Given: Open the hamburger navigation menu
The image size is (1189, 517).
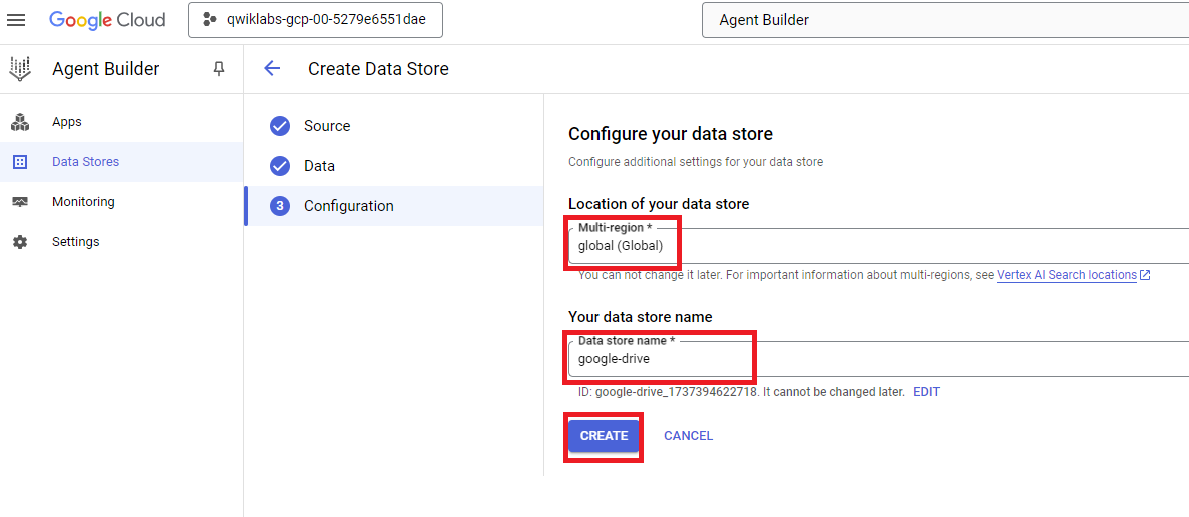Looking at the screenshot, I should click(16, 20).
